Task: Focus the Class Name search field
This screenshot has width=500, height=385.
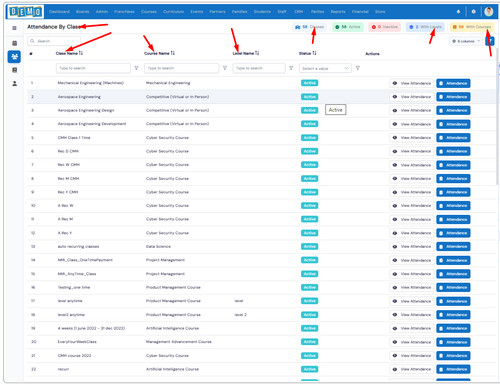Action: pyautogui.click(x=93, y=68)
